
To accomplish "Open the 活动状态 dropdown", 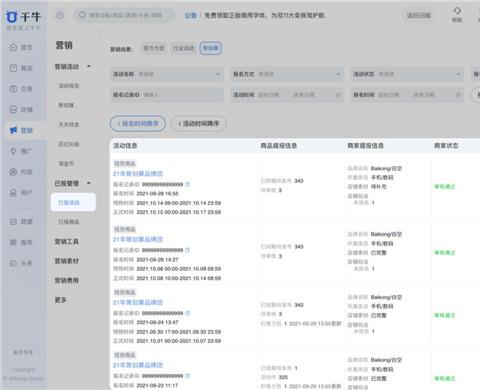I will (407, 74).
